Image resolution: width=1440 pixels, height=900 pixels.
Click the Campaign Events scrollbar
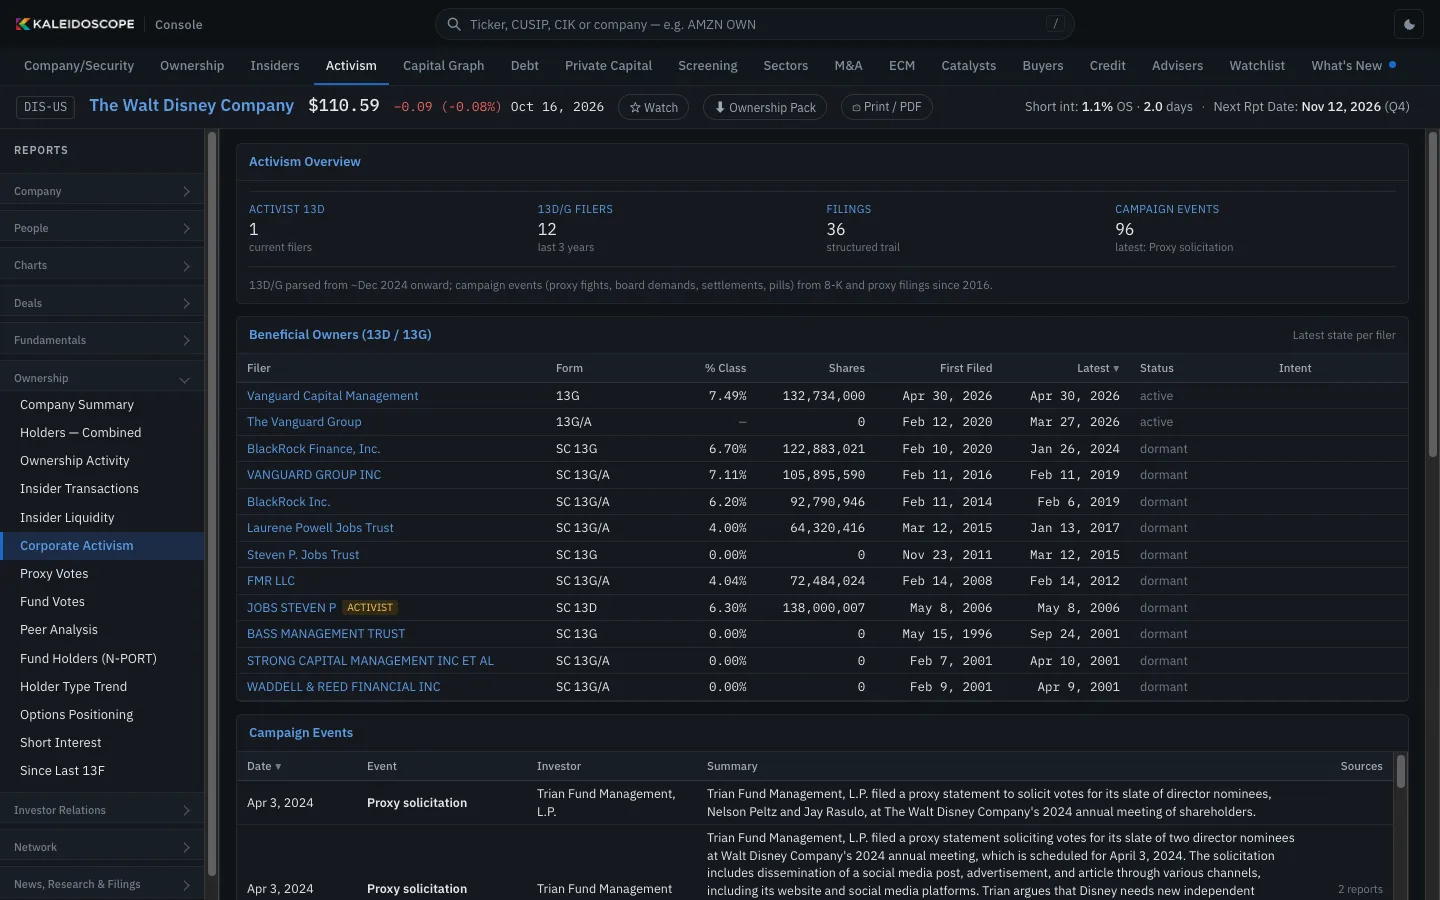tap(1401, 771)
